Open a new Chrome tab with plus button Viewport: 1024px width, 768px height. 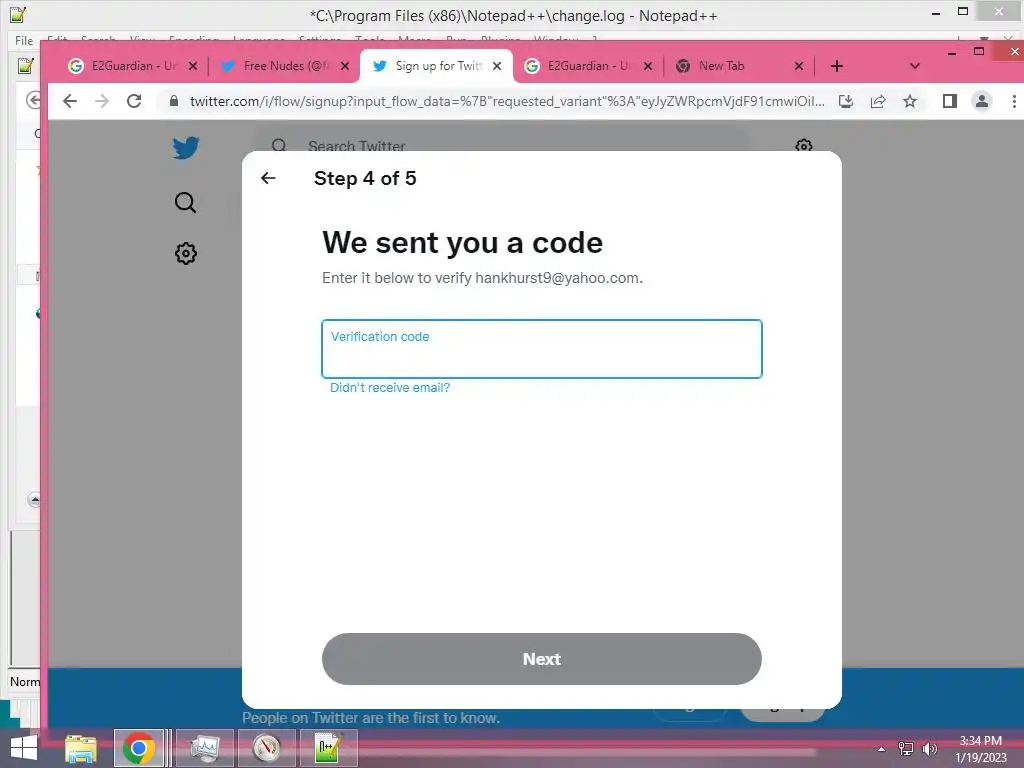(x=837, y=66)
